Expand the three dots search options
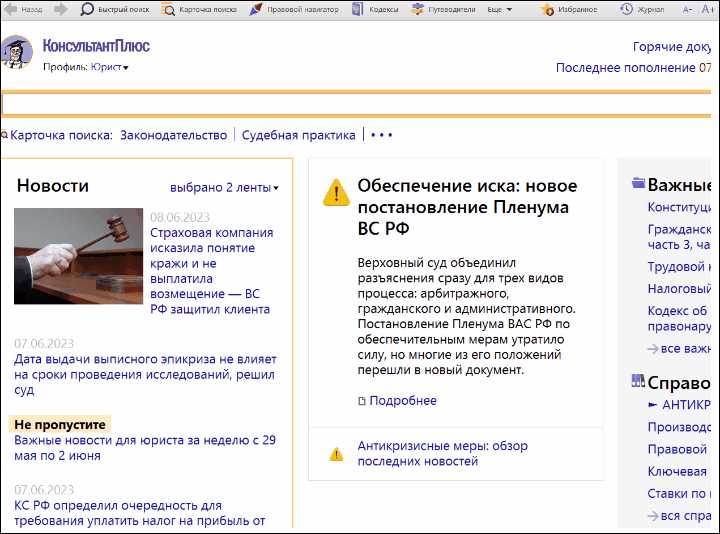This screenshot has width=720, height=534. (382, 135)
